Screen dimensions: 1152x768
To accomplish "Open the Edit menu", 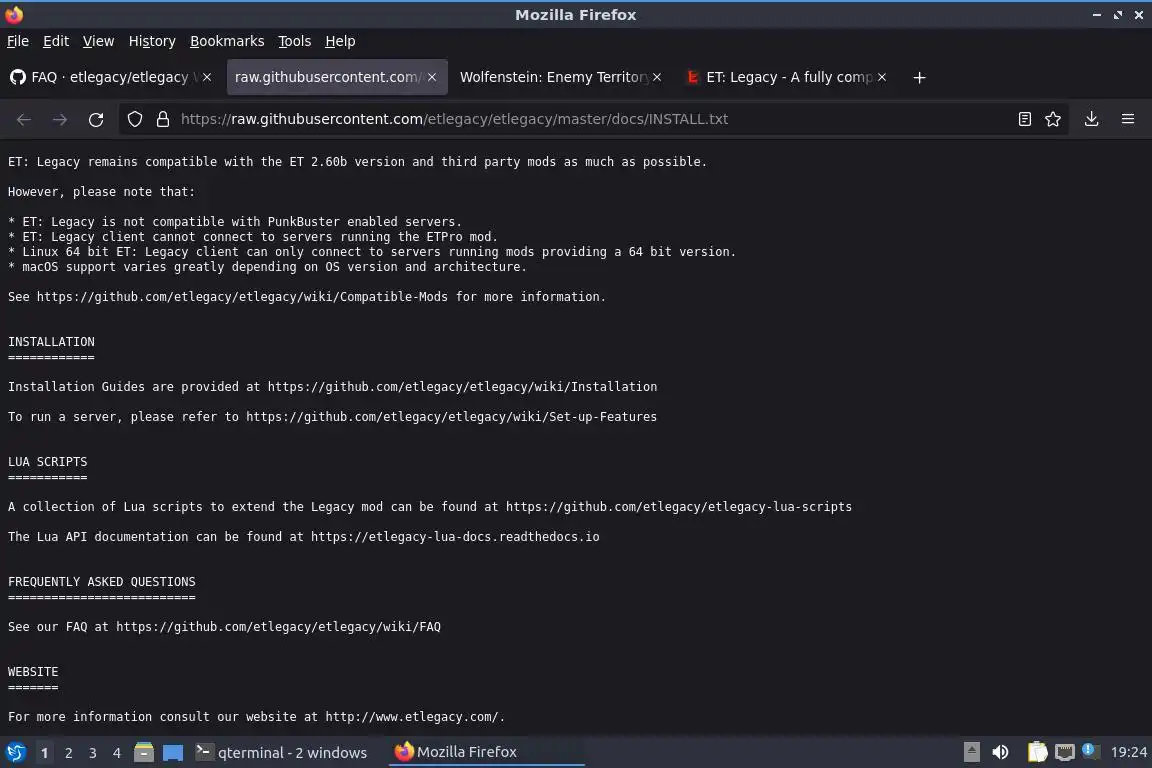I will [56, 41].
